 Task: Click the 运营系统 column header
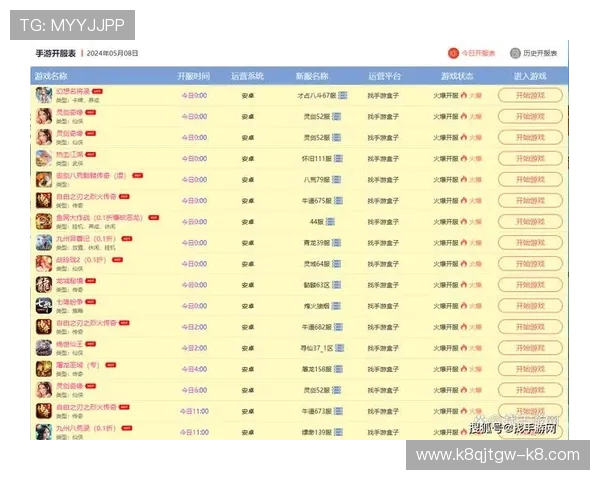pyautogui.click(x=247, y=76)
